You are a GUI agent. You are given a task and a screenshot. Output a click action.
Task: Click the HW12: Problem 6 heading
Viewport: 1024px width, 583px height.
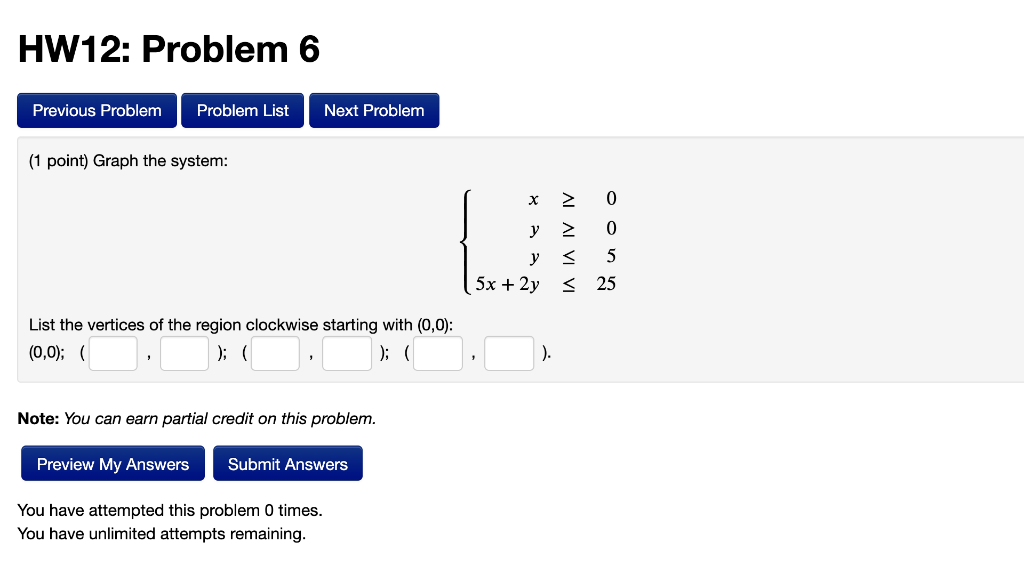coord(168,48)
